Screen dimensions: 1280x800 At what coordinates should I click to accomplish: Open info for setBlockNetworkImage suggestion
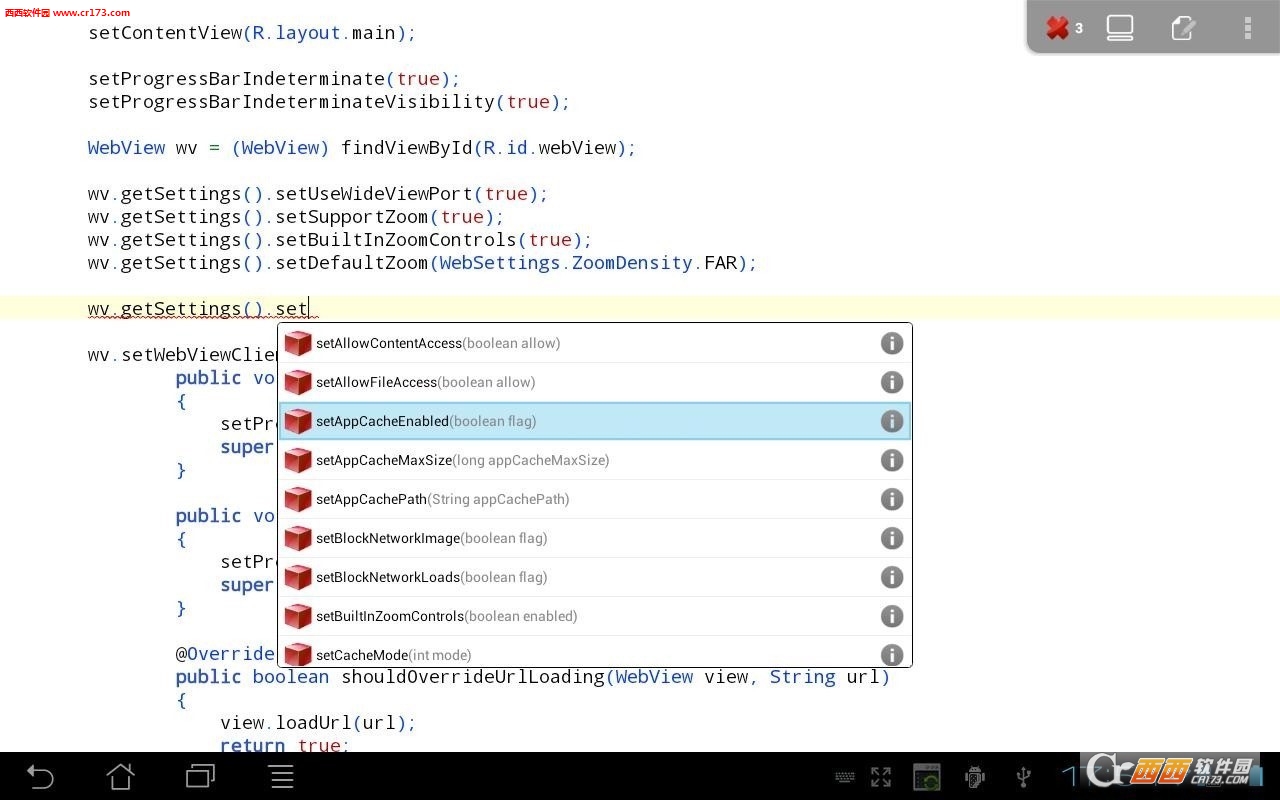click(x=891, y=538)
